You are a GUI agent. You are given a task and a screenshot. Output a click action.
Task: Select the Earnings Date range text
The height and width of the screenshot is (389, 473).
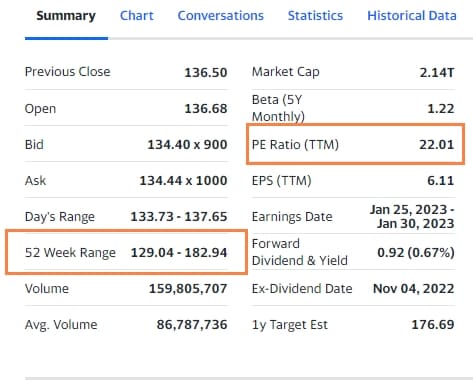point(412,217)
